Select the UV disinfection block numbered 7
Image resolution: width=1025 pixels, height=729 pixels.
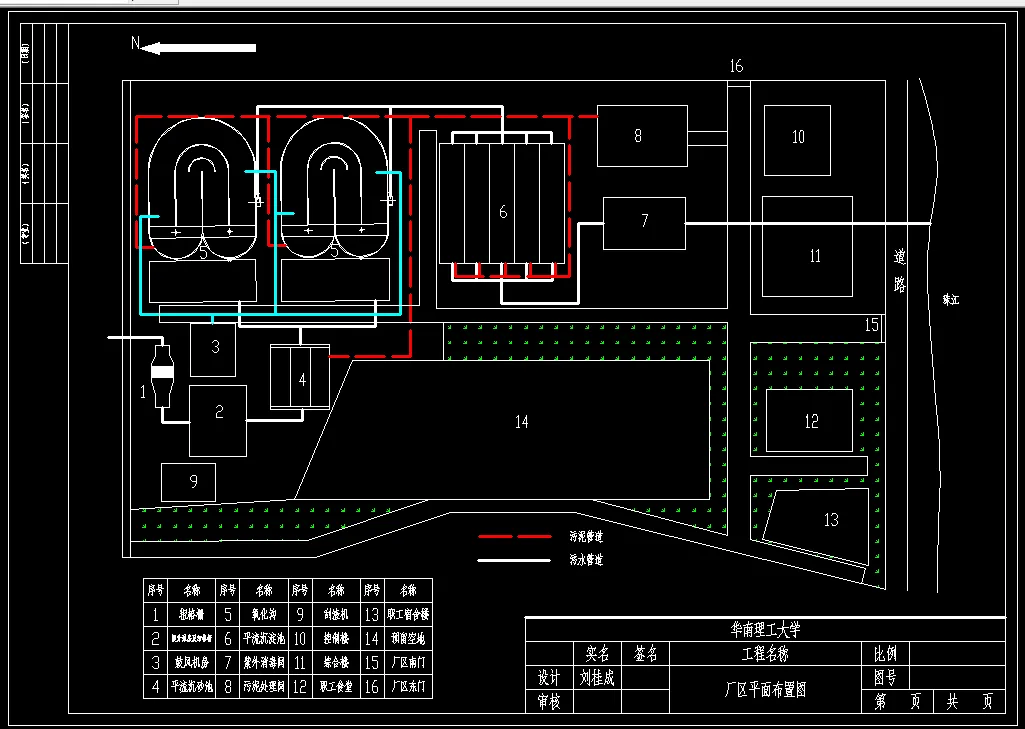(644, 223)
